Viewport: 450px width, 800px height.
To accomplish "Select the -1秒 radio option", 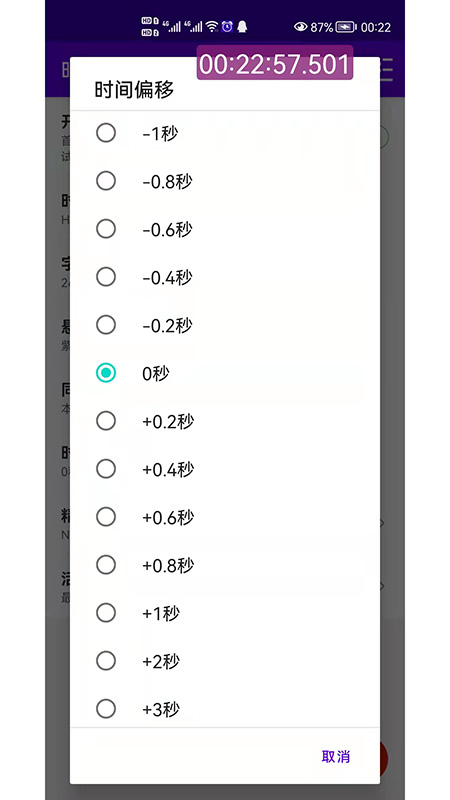I will pyautogui.click(x=224, y=134).
